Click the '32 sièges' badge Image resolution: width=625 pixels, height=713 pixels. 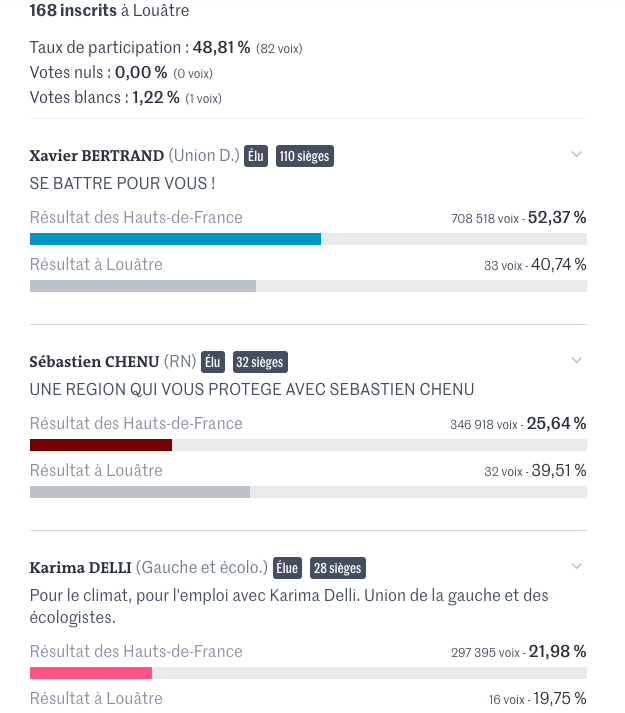click(x=260, y=362)
